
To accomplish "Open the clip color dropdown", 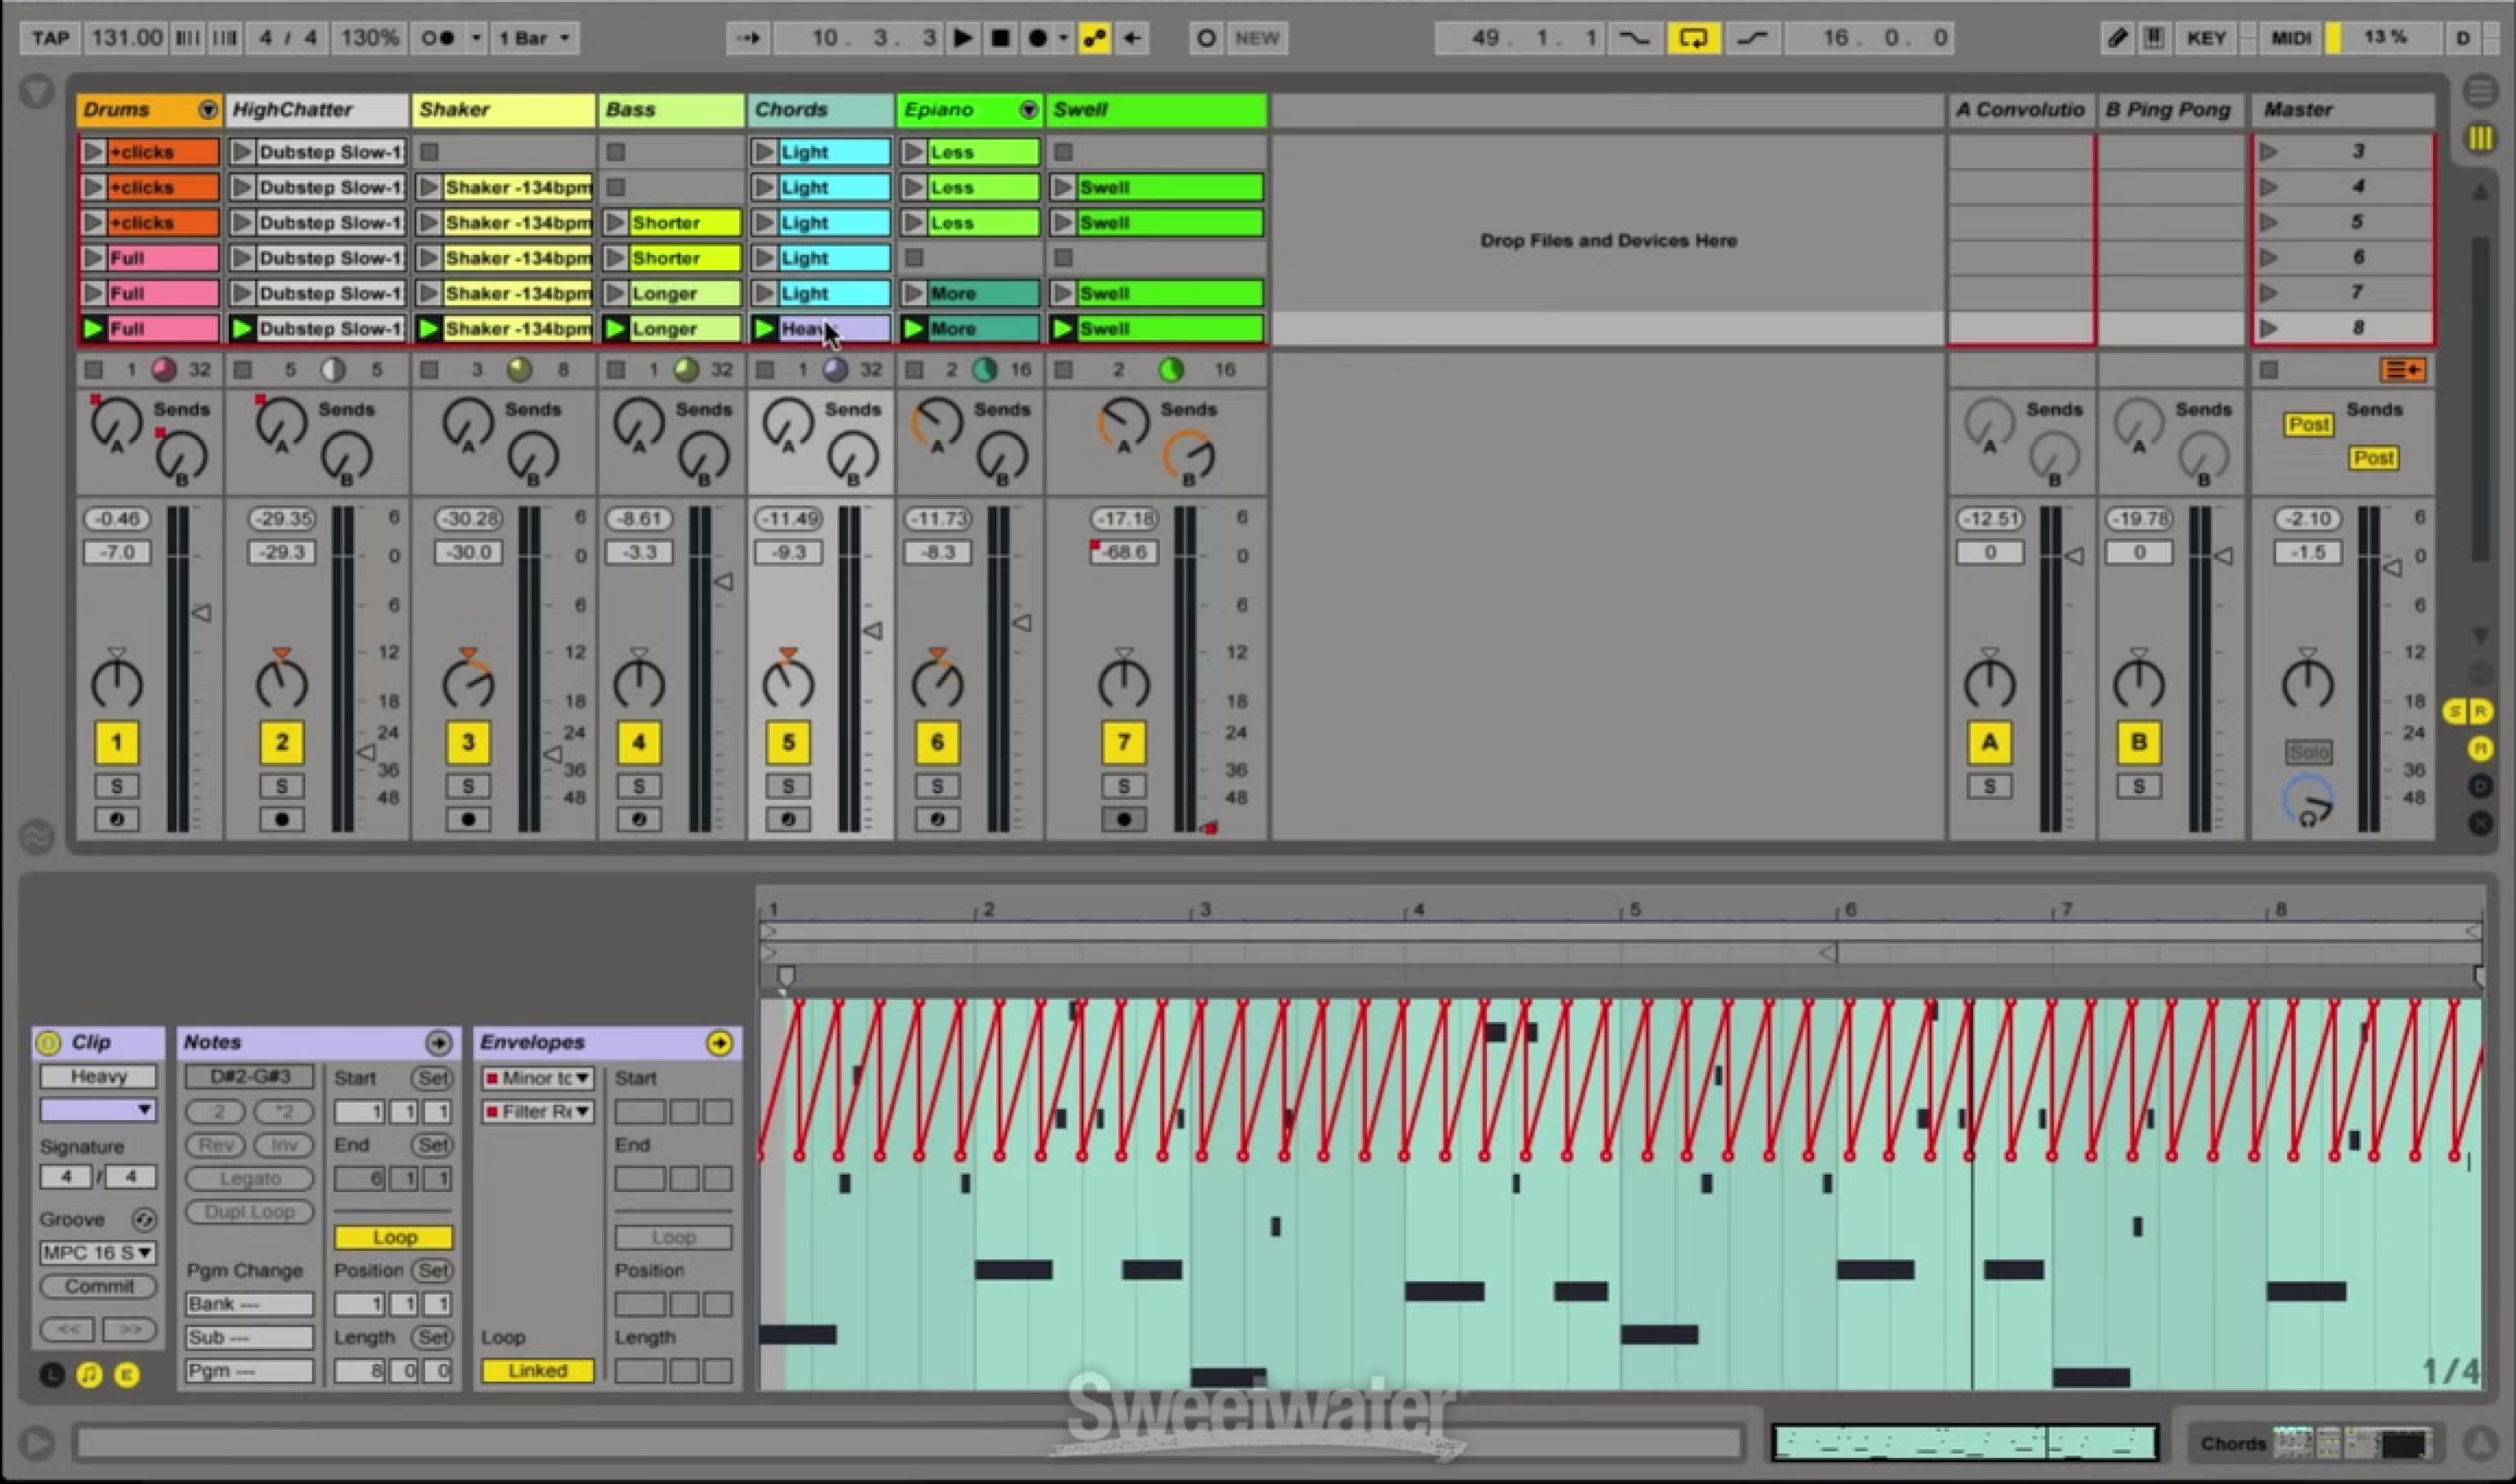I will click(98, 1110).
